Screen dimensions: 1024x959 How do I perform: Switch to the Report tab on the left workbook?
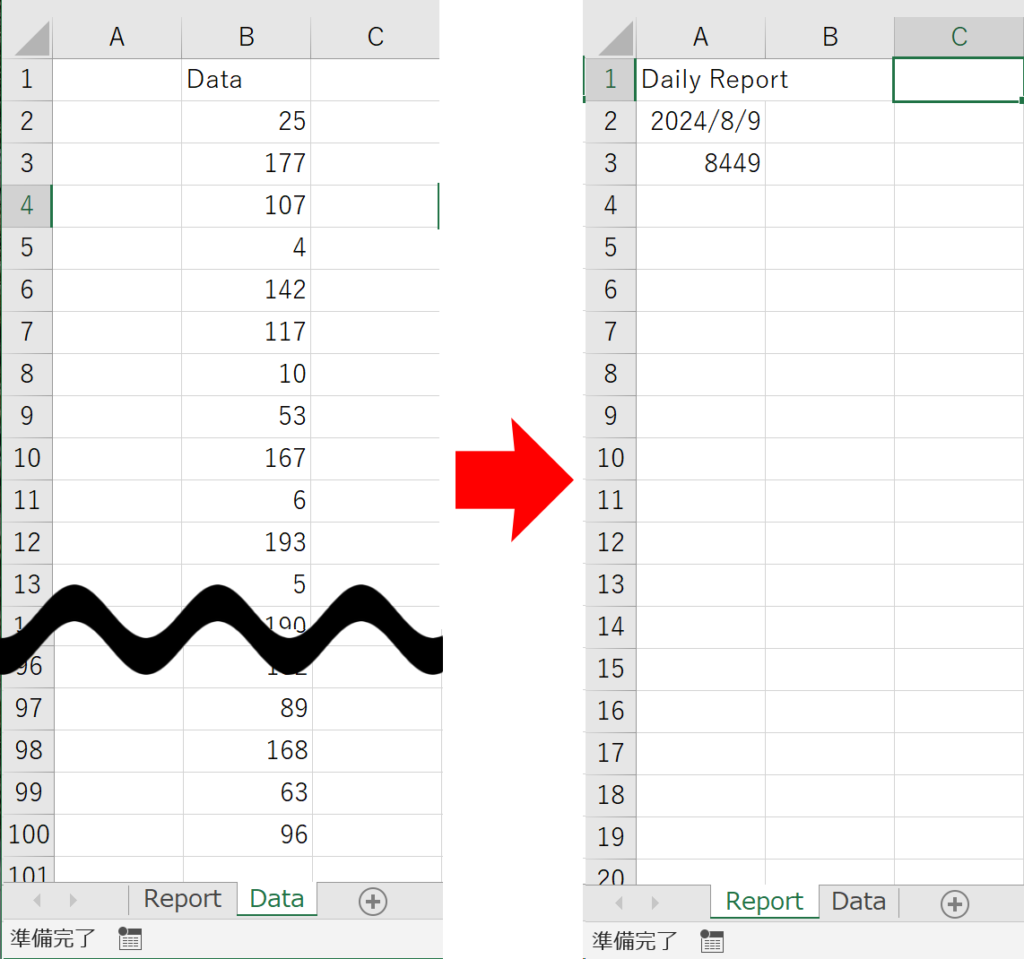[182, 899]
